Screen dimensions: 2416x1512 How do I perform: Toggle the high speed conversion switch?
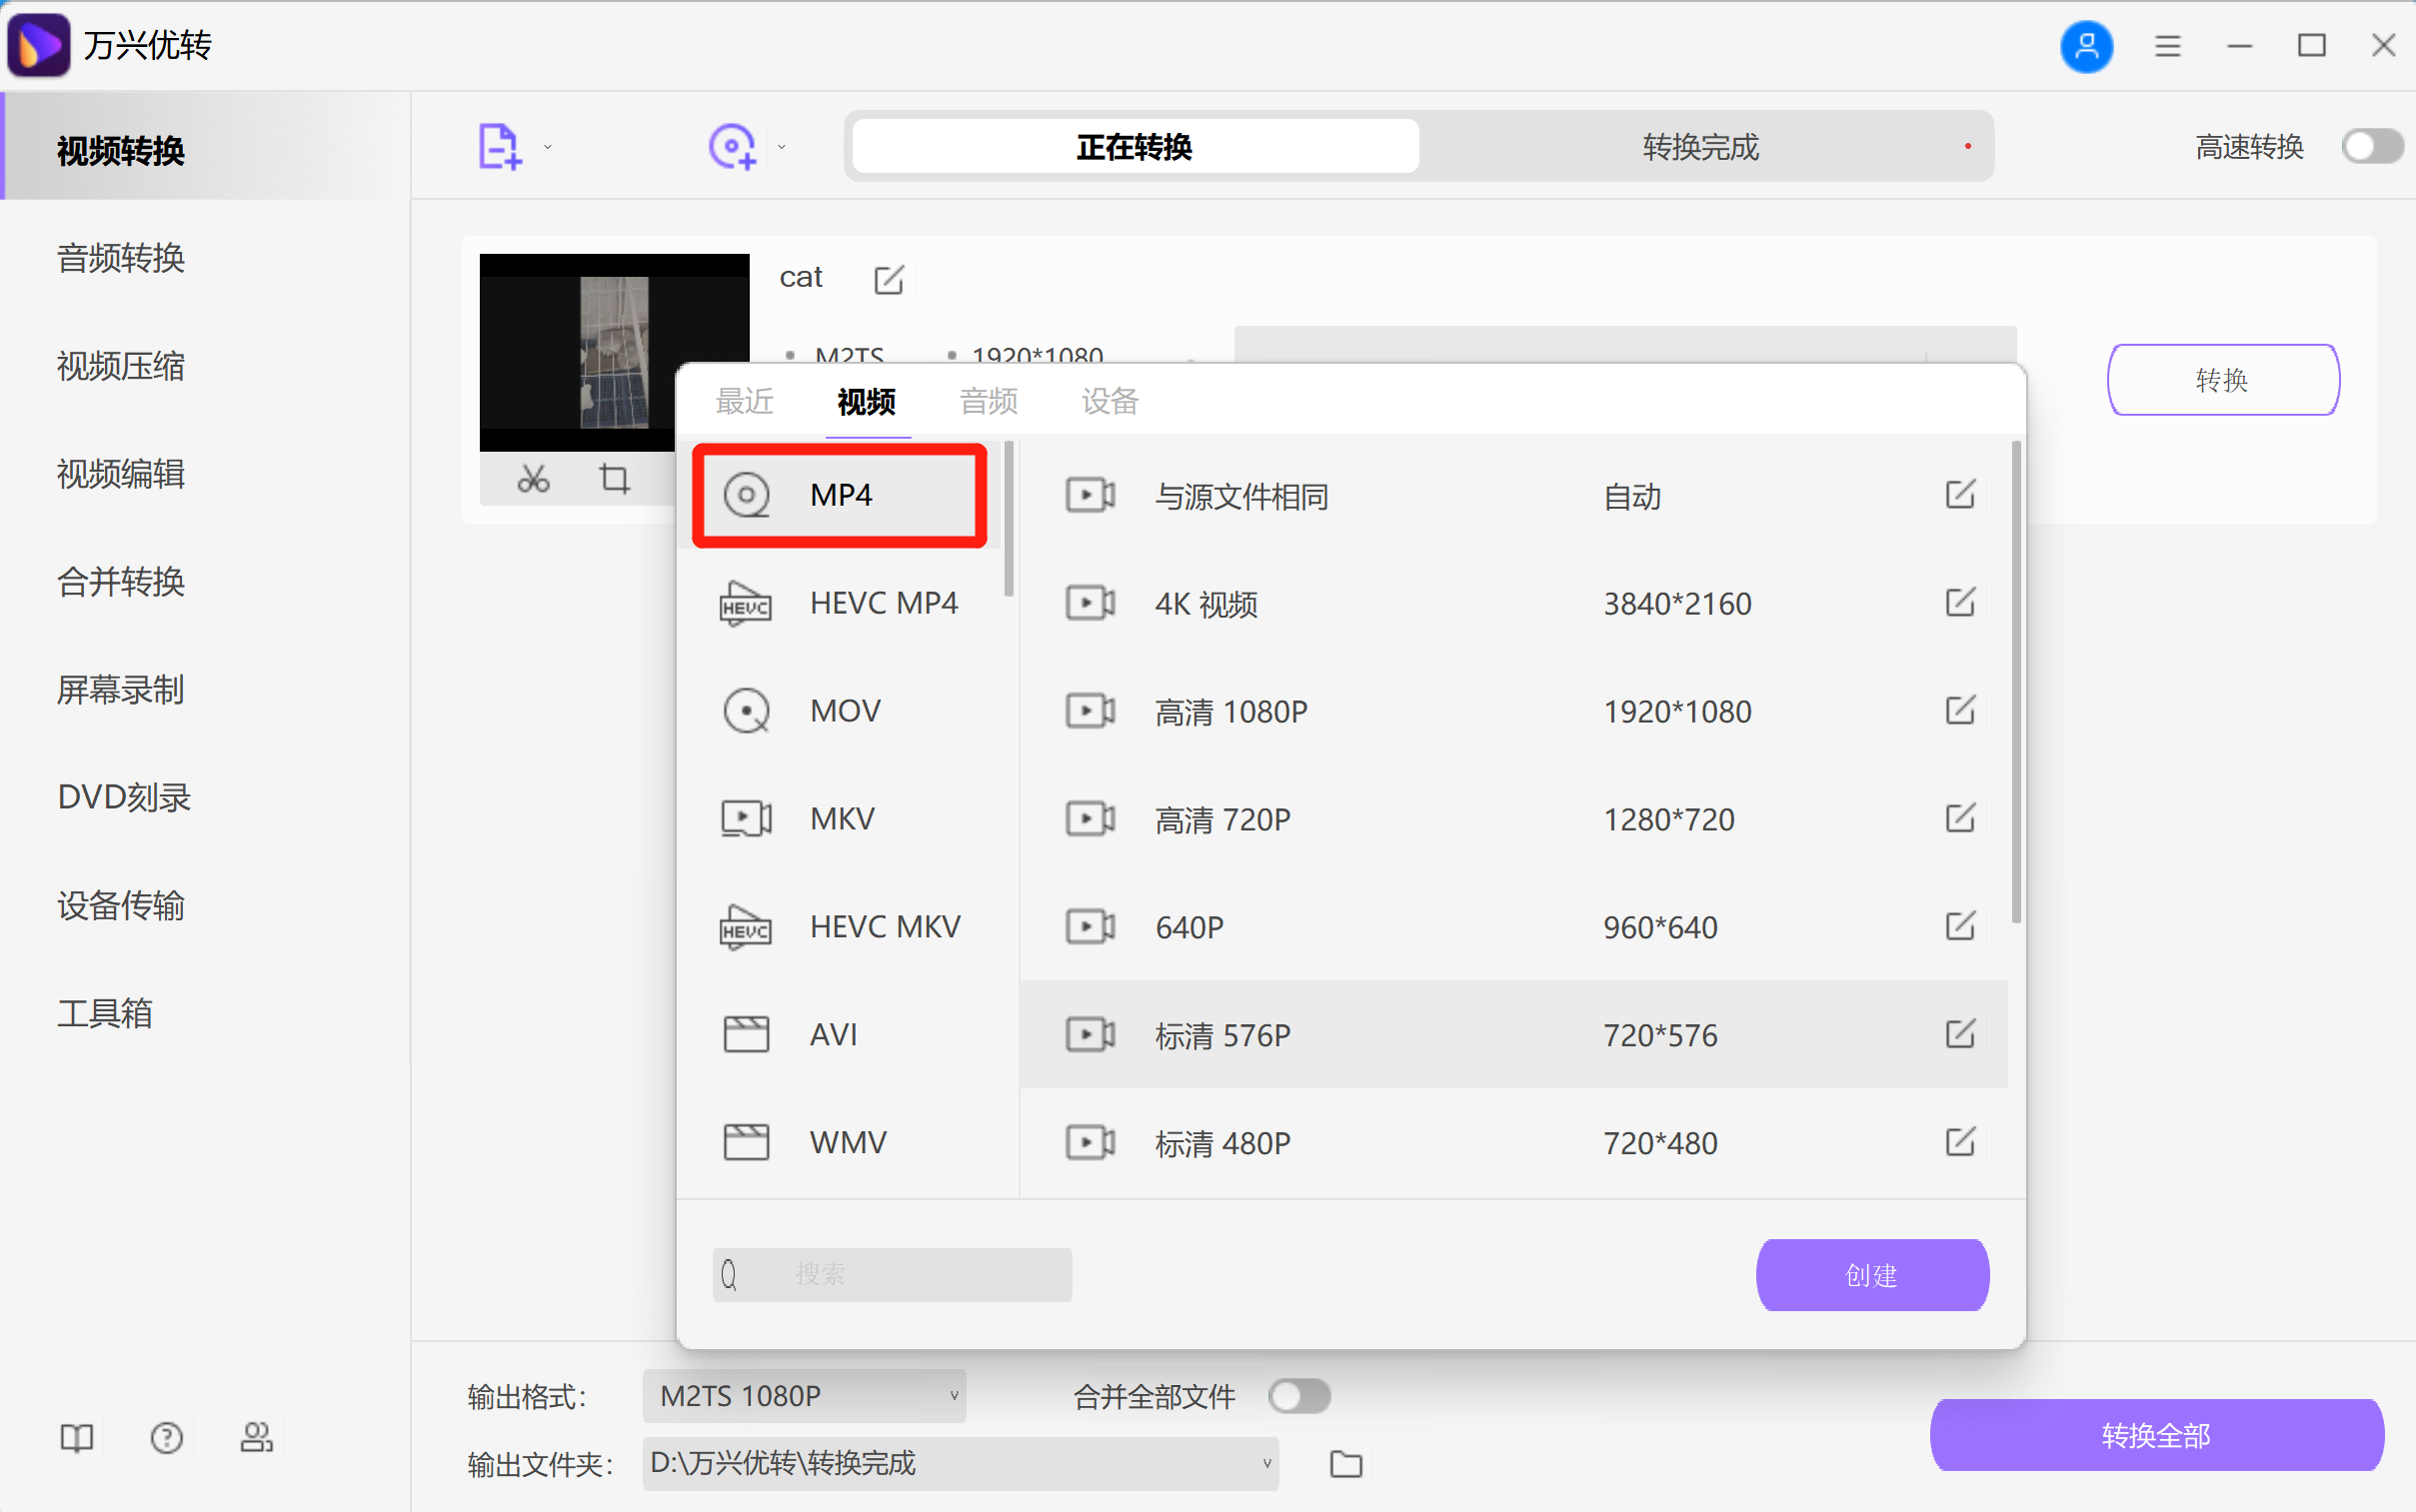pyautogui.click(x=2371, y=147)
